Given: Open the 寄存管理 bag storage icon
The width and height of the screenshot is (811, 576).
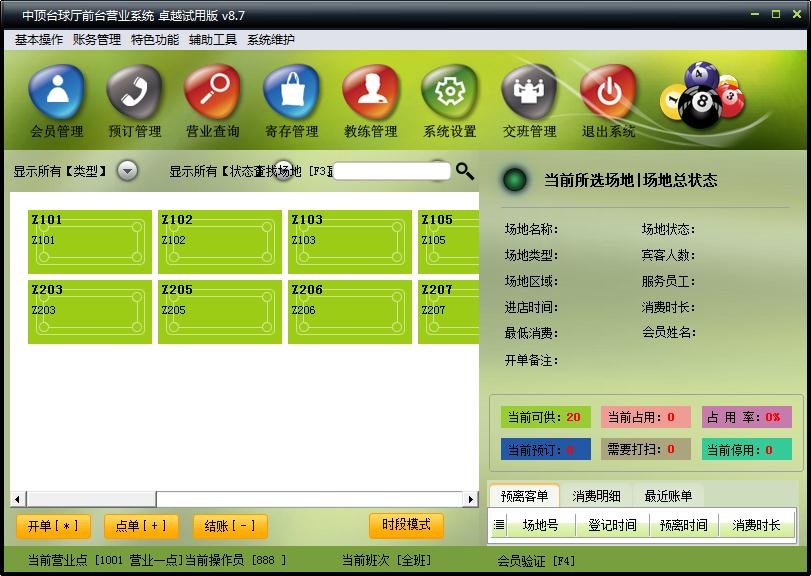Looking at the screenshot, I should coord(292,93).
